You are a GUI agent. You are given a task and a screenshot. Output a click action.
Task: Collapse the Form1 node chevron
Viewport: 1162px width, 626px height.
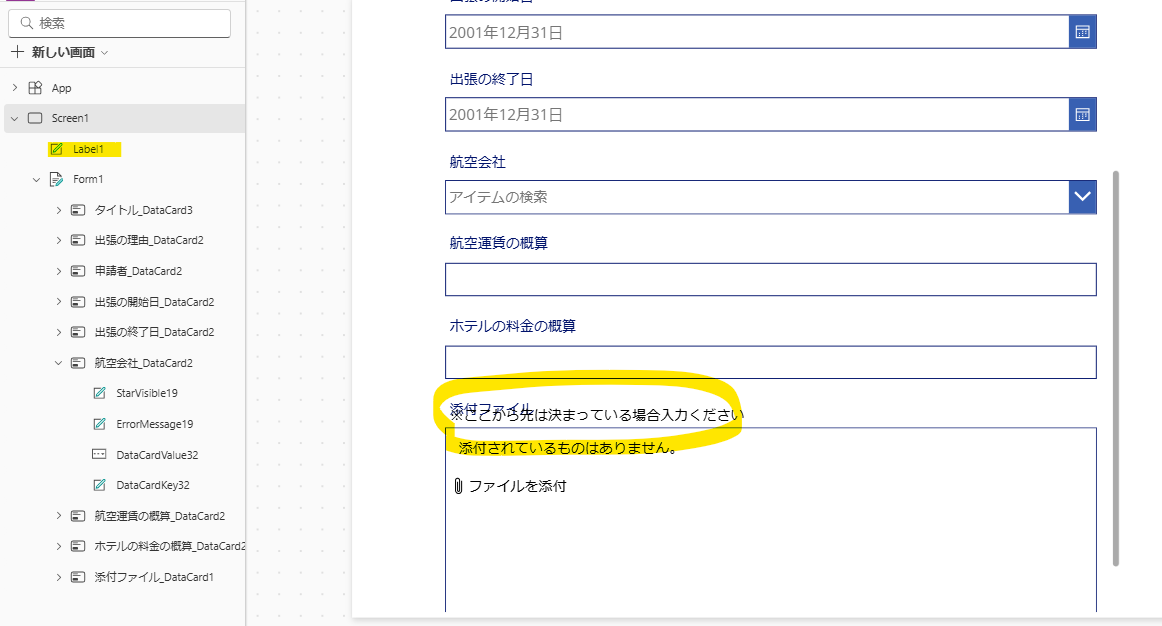click(x=36, y=179)
